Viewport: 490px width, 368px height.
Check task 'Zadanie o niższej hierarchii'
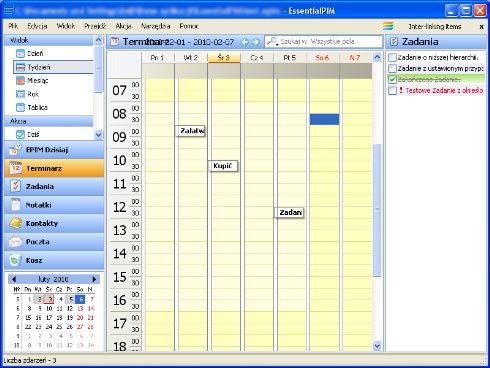[x=392, y=57]
